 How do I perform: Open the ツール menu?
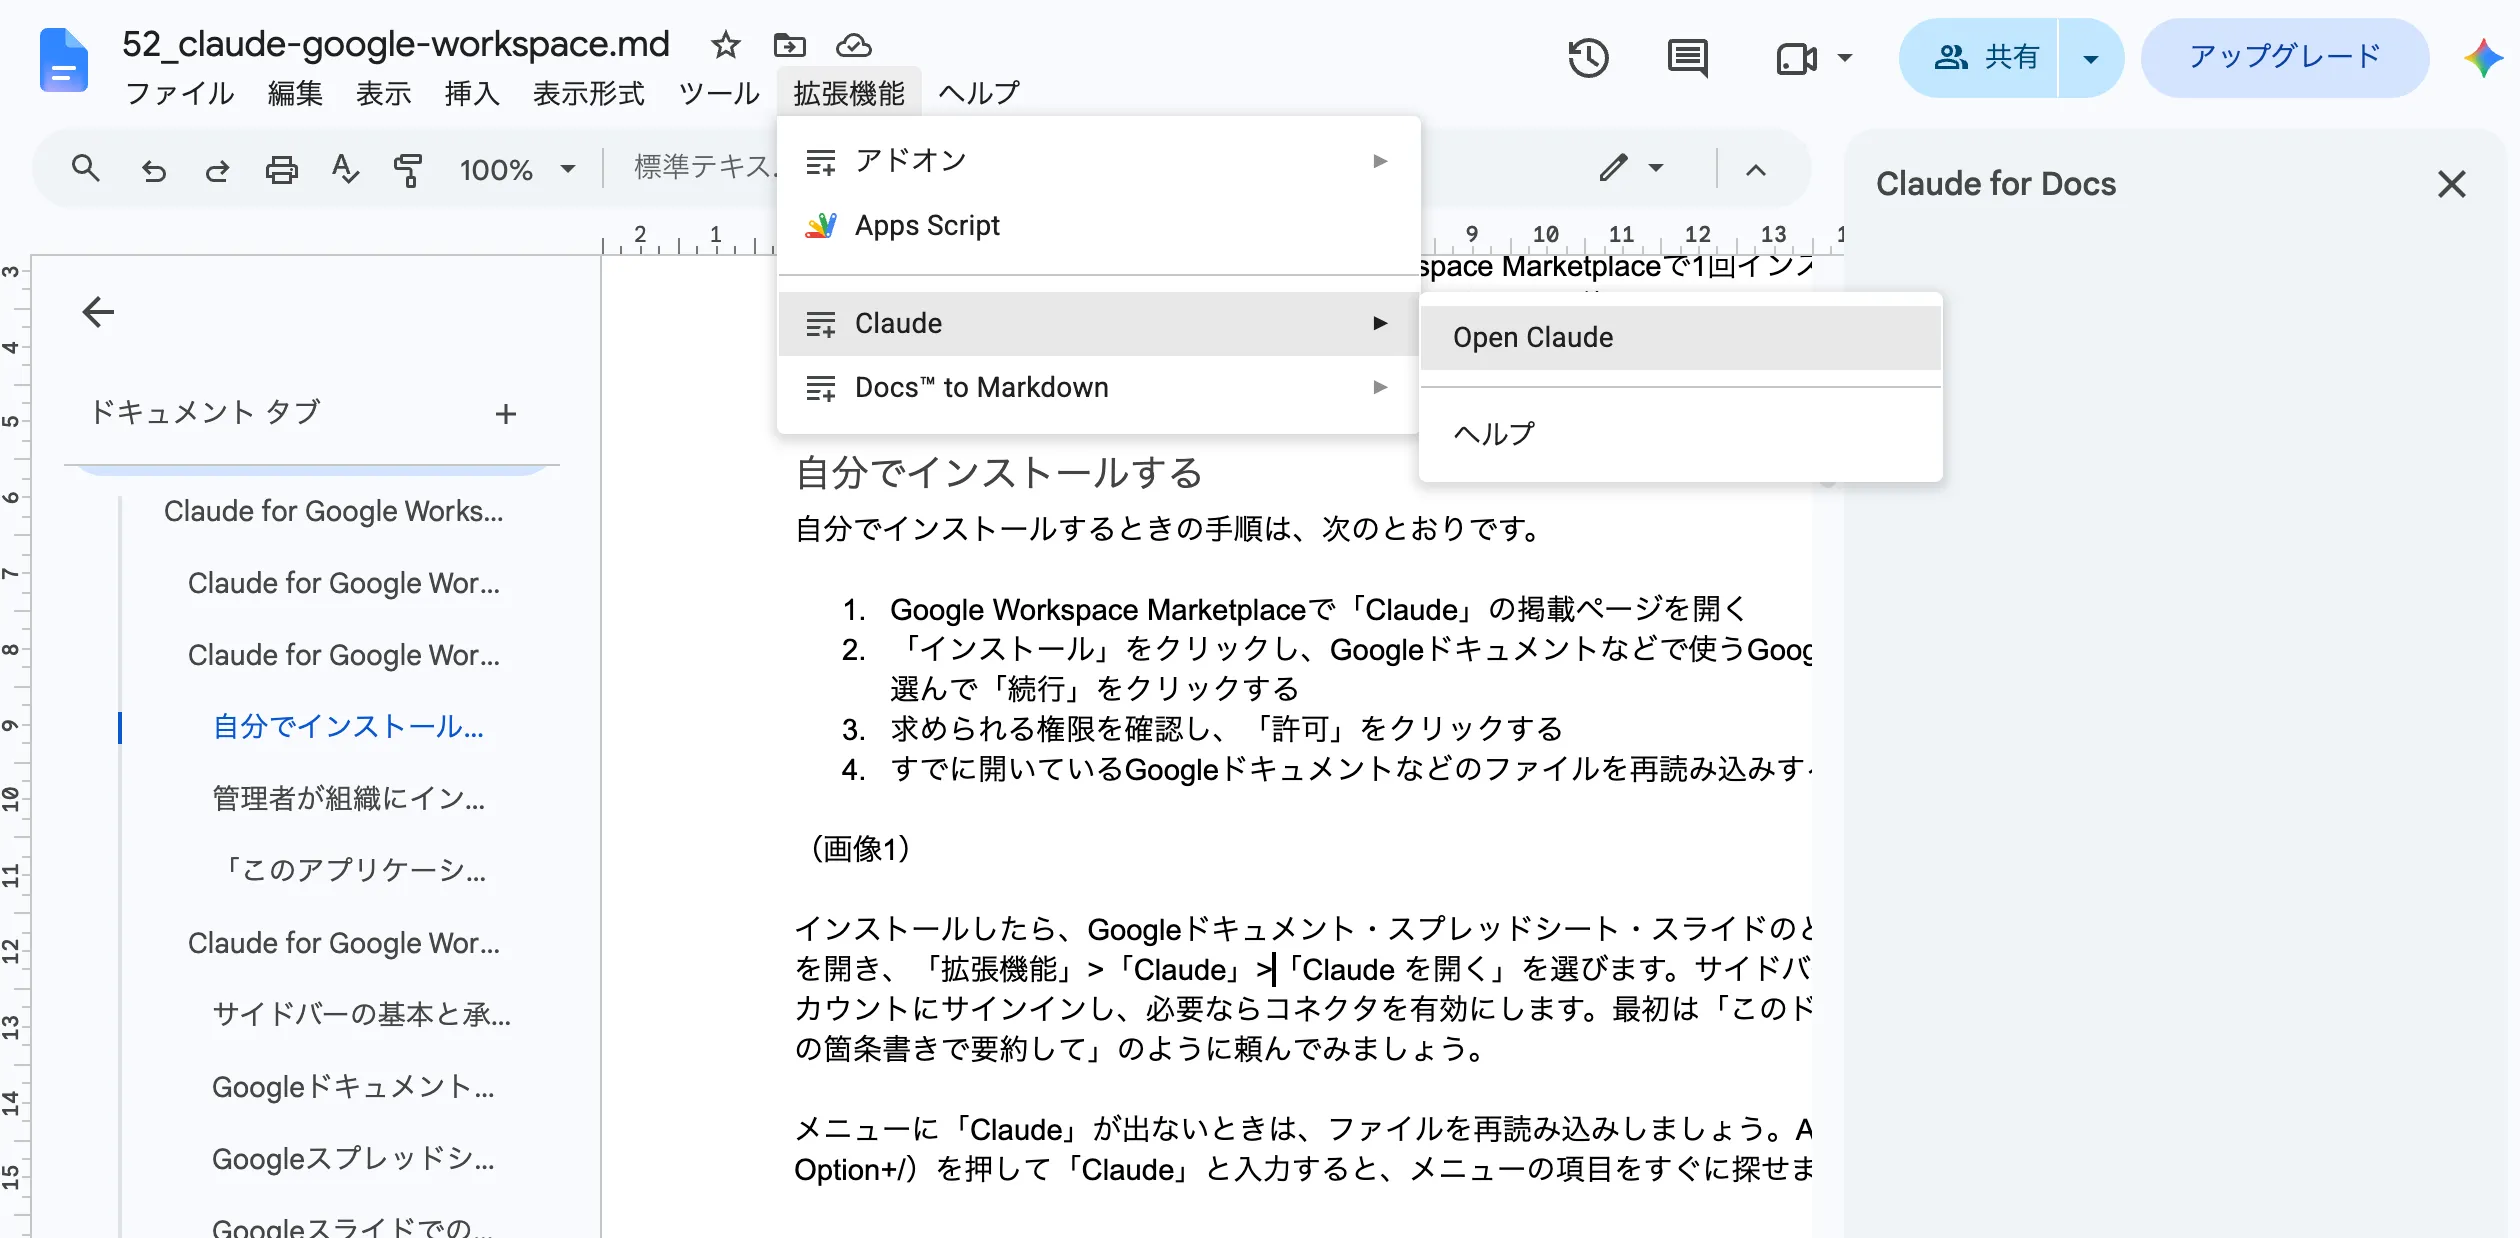pyautogui.click(x=719, y=93)
